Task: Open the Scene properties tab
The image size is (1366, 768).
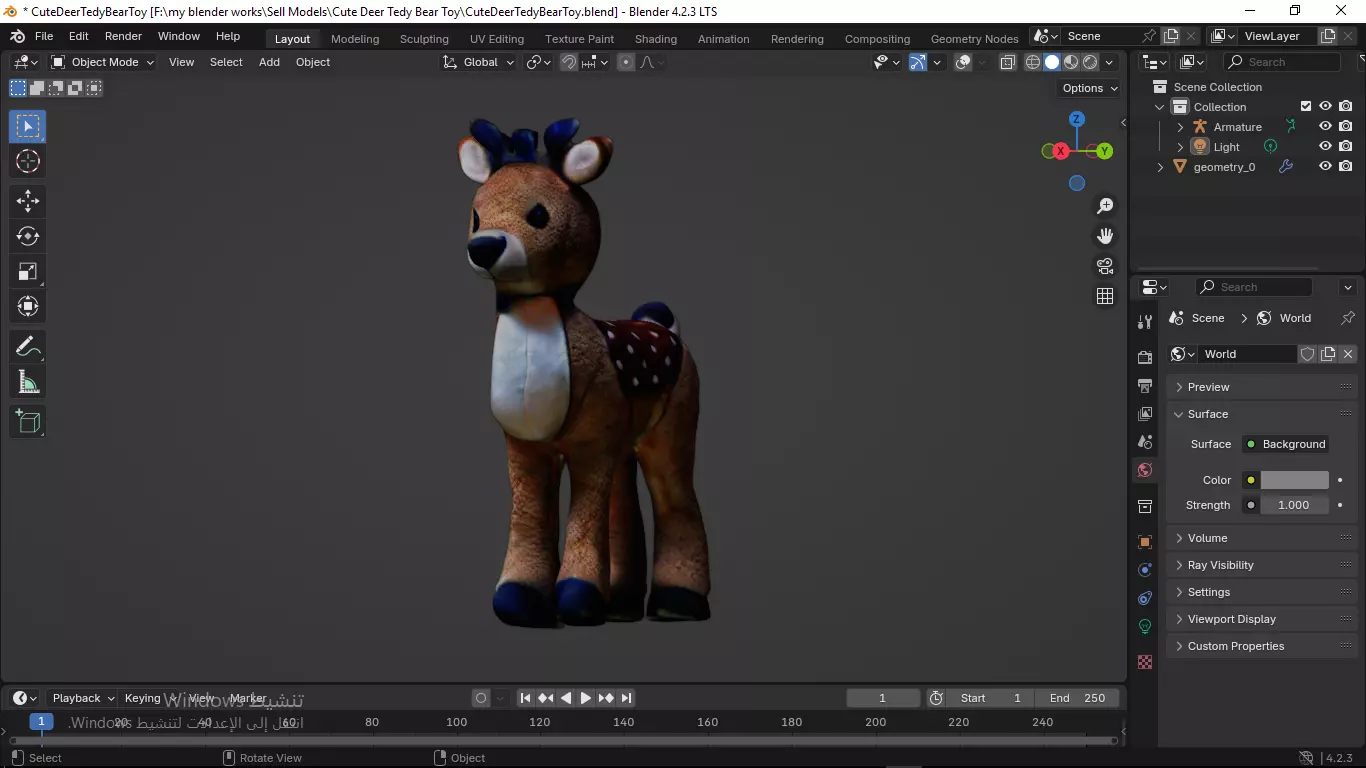Action: tap(1145, 441)
